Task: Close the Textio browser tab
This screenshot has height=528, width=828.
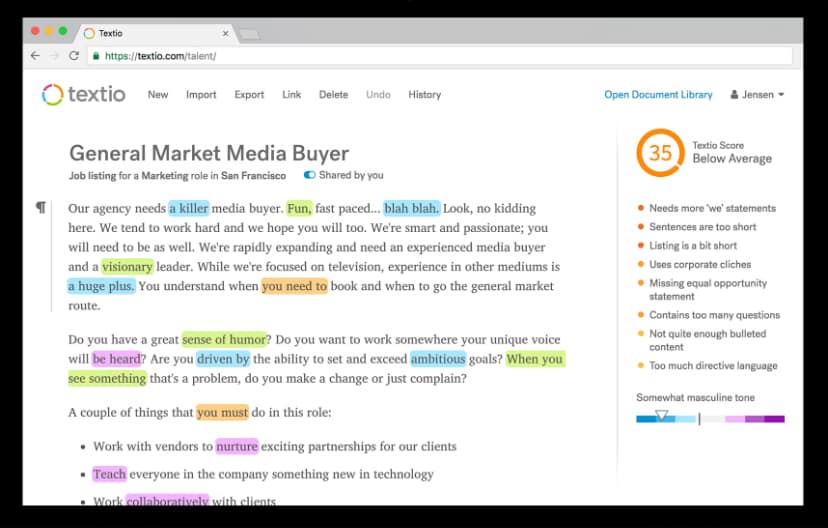Action: [x=225, y=33]
